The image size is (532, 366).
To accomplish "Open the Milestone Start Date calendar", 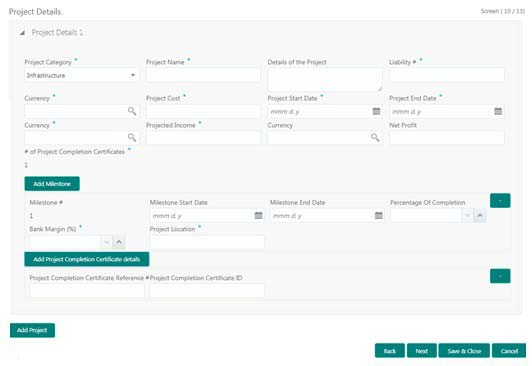I will (x=258, y=215).
